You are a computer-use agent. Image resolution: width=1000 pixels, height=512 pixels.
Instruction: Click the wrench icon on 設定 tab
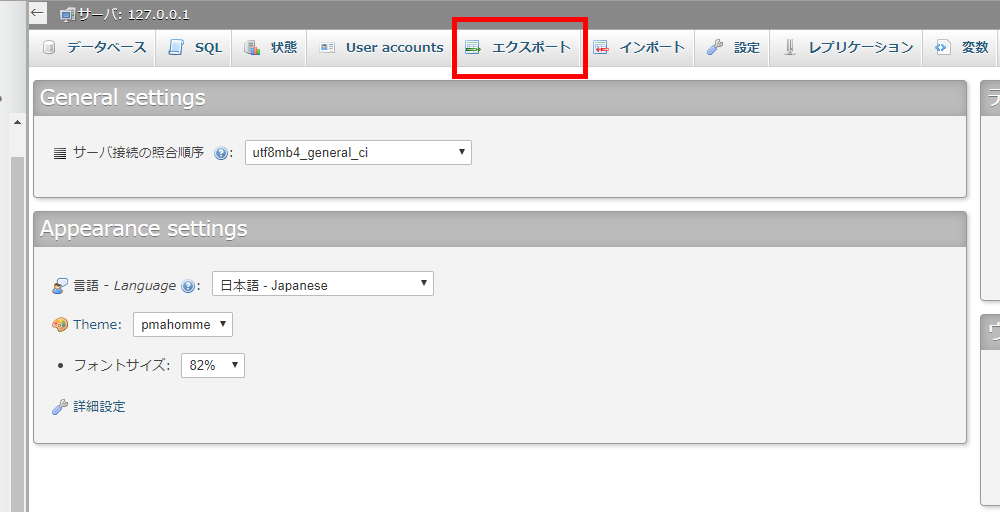click(x=715, y=47)
